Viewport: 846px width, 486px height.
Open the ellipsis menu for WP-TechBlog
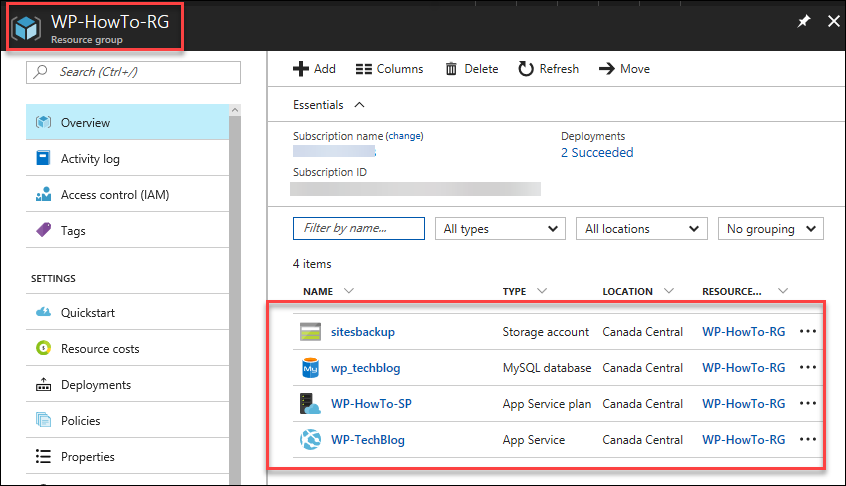coord(808,439)
